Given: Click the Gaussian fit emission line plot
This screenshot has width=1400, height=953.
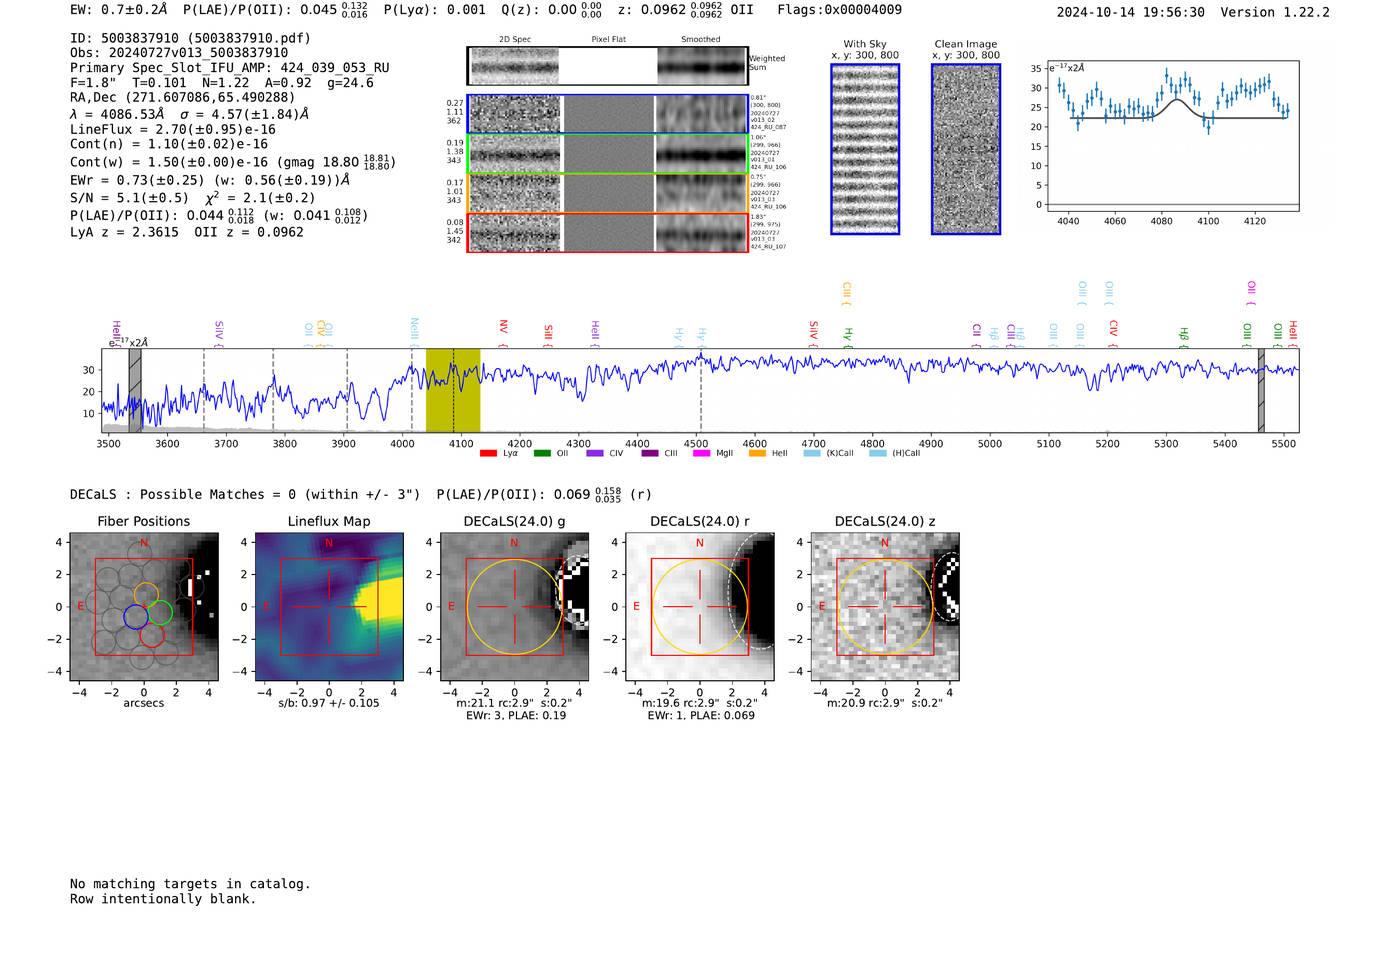Looking at the screenshot, I should click(x=1172, y=136).
